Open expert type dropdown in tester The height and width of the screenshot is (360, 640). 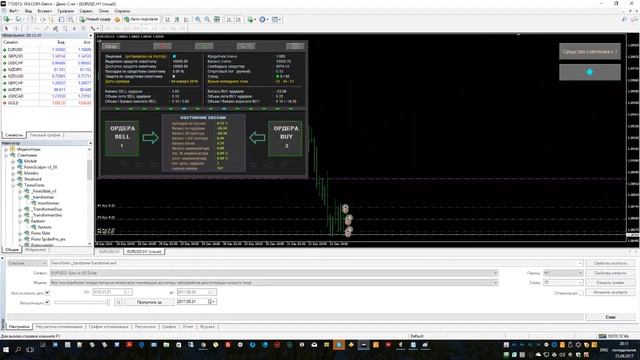27,263
